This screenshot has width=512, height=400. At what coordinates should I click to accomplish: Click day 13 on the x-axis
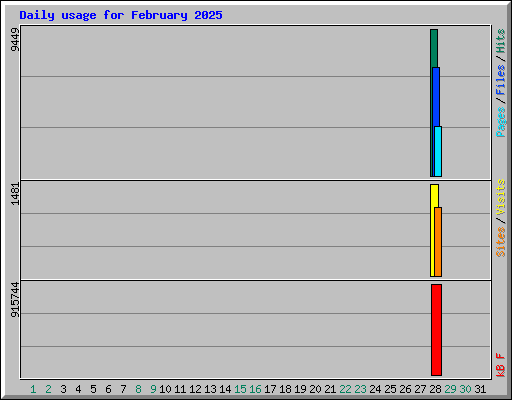click(210, 389)
